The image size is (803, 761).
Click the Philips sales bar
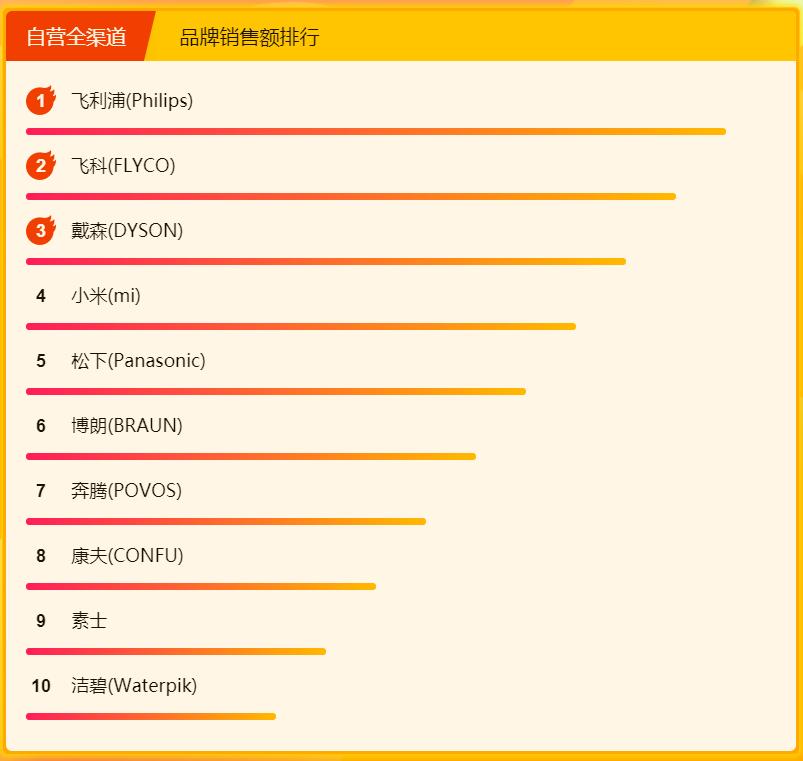point(376,131)
